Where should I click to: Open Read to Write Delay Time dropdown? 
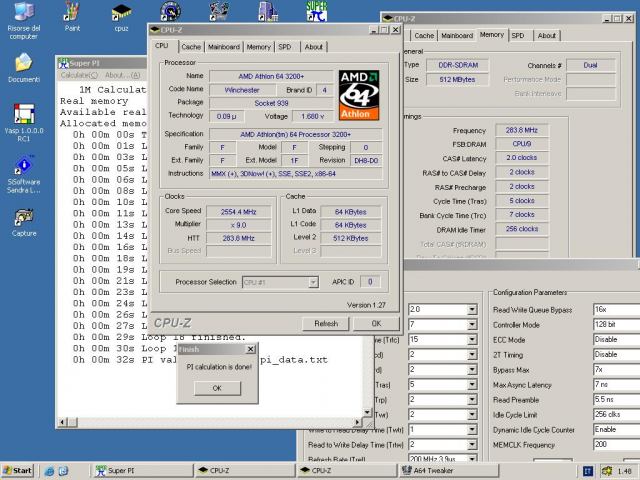coord(472,444)
